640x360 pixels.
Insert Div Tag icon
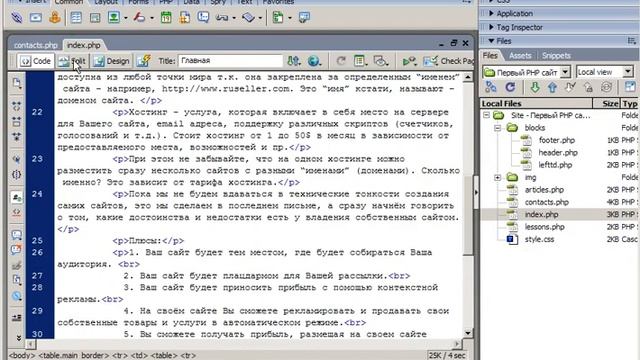pyautogui.click(x=95, y=18)
